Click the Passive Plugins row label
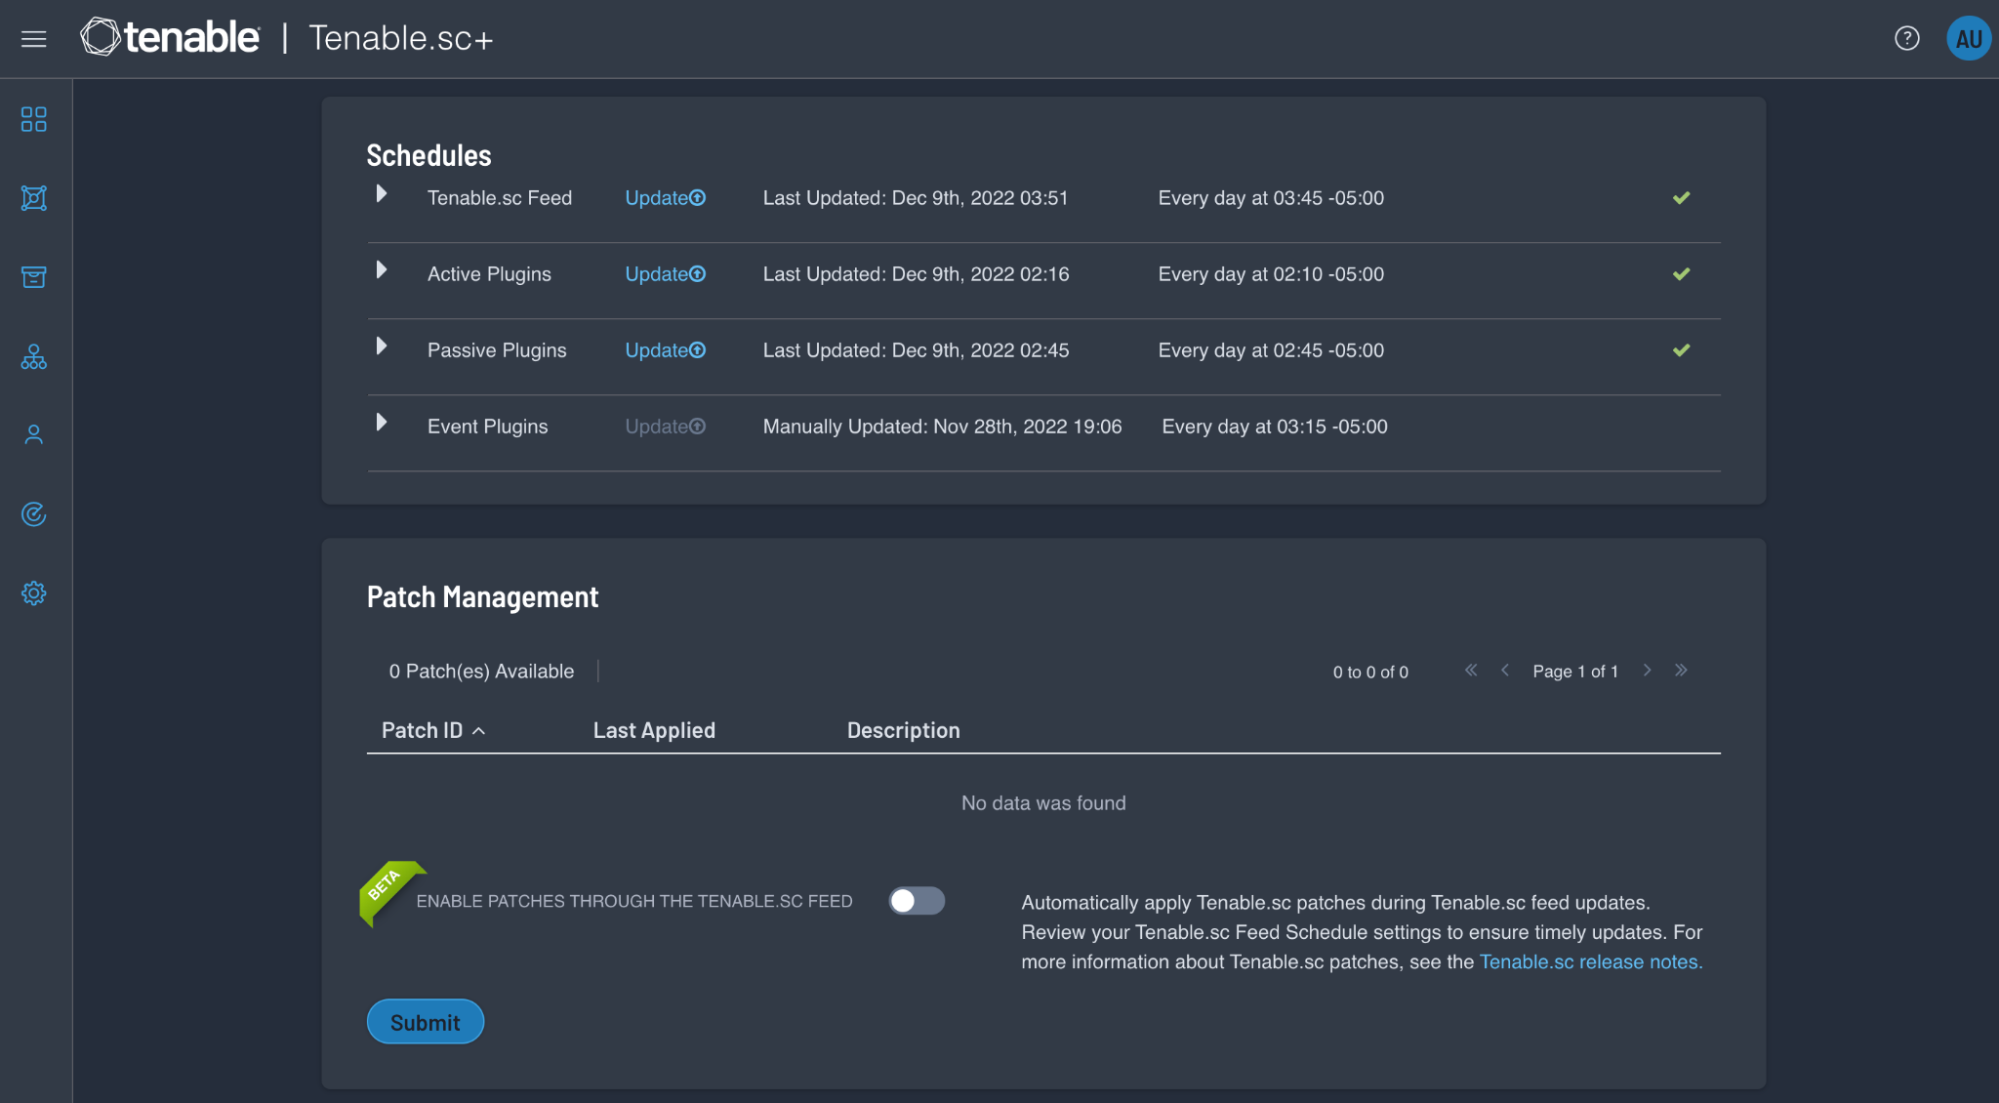This screenshot has width=1999, height=1103. click(496, 350)
